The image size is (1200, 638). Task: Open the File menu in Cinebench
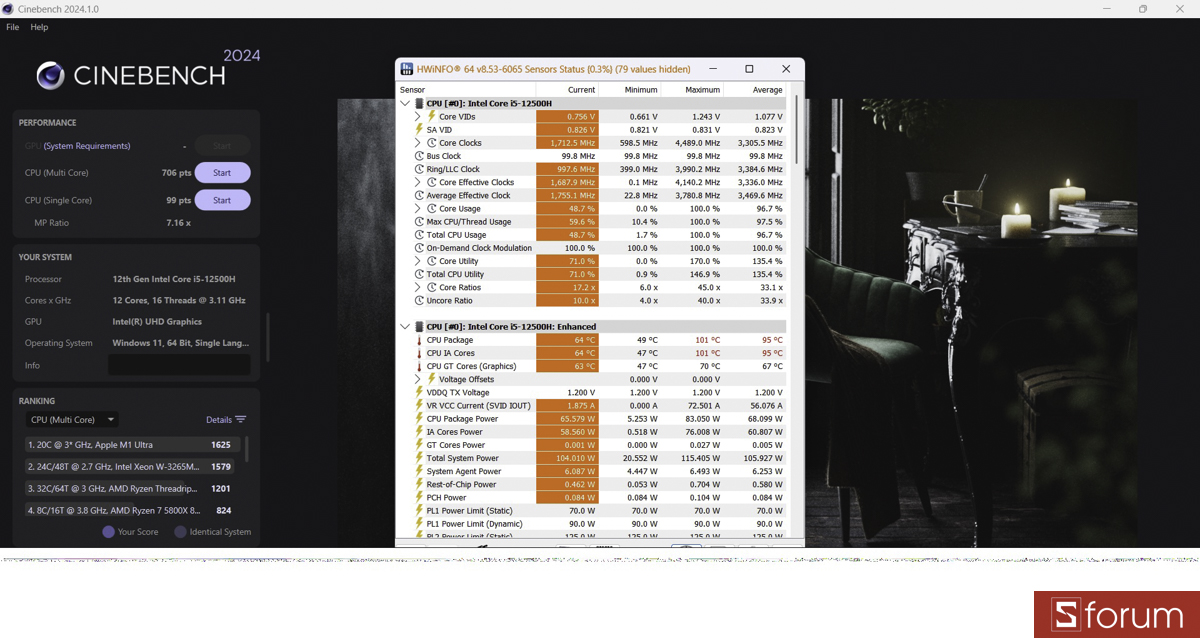point(13,27)
